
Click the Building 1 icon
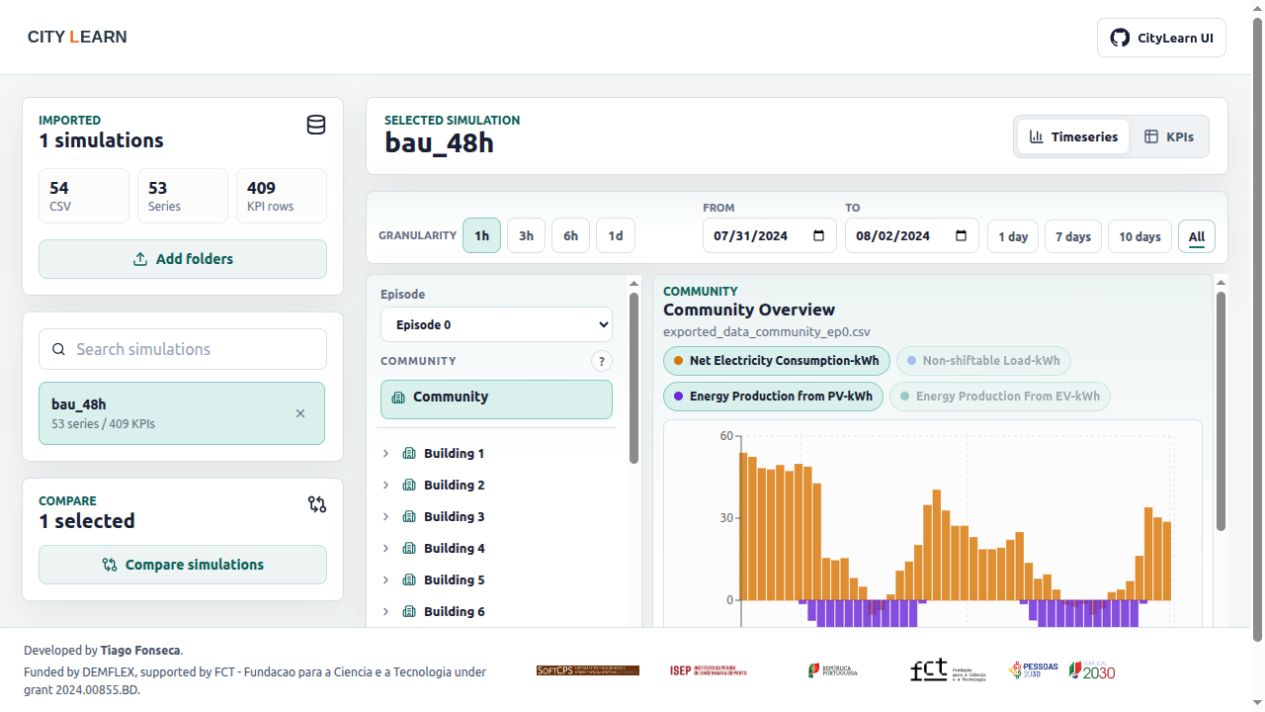(409, 454)
